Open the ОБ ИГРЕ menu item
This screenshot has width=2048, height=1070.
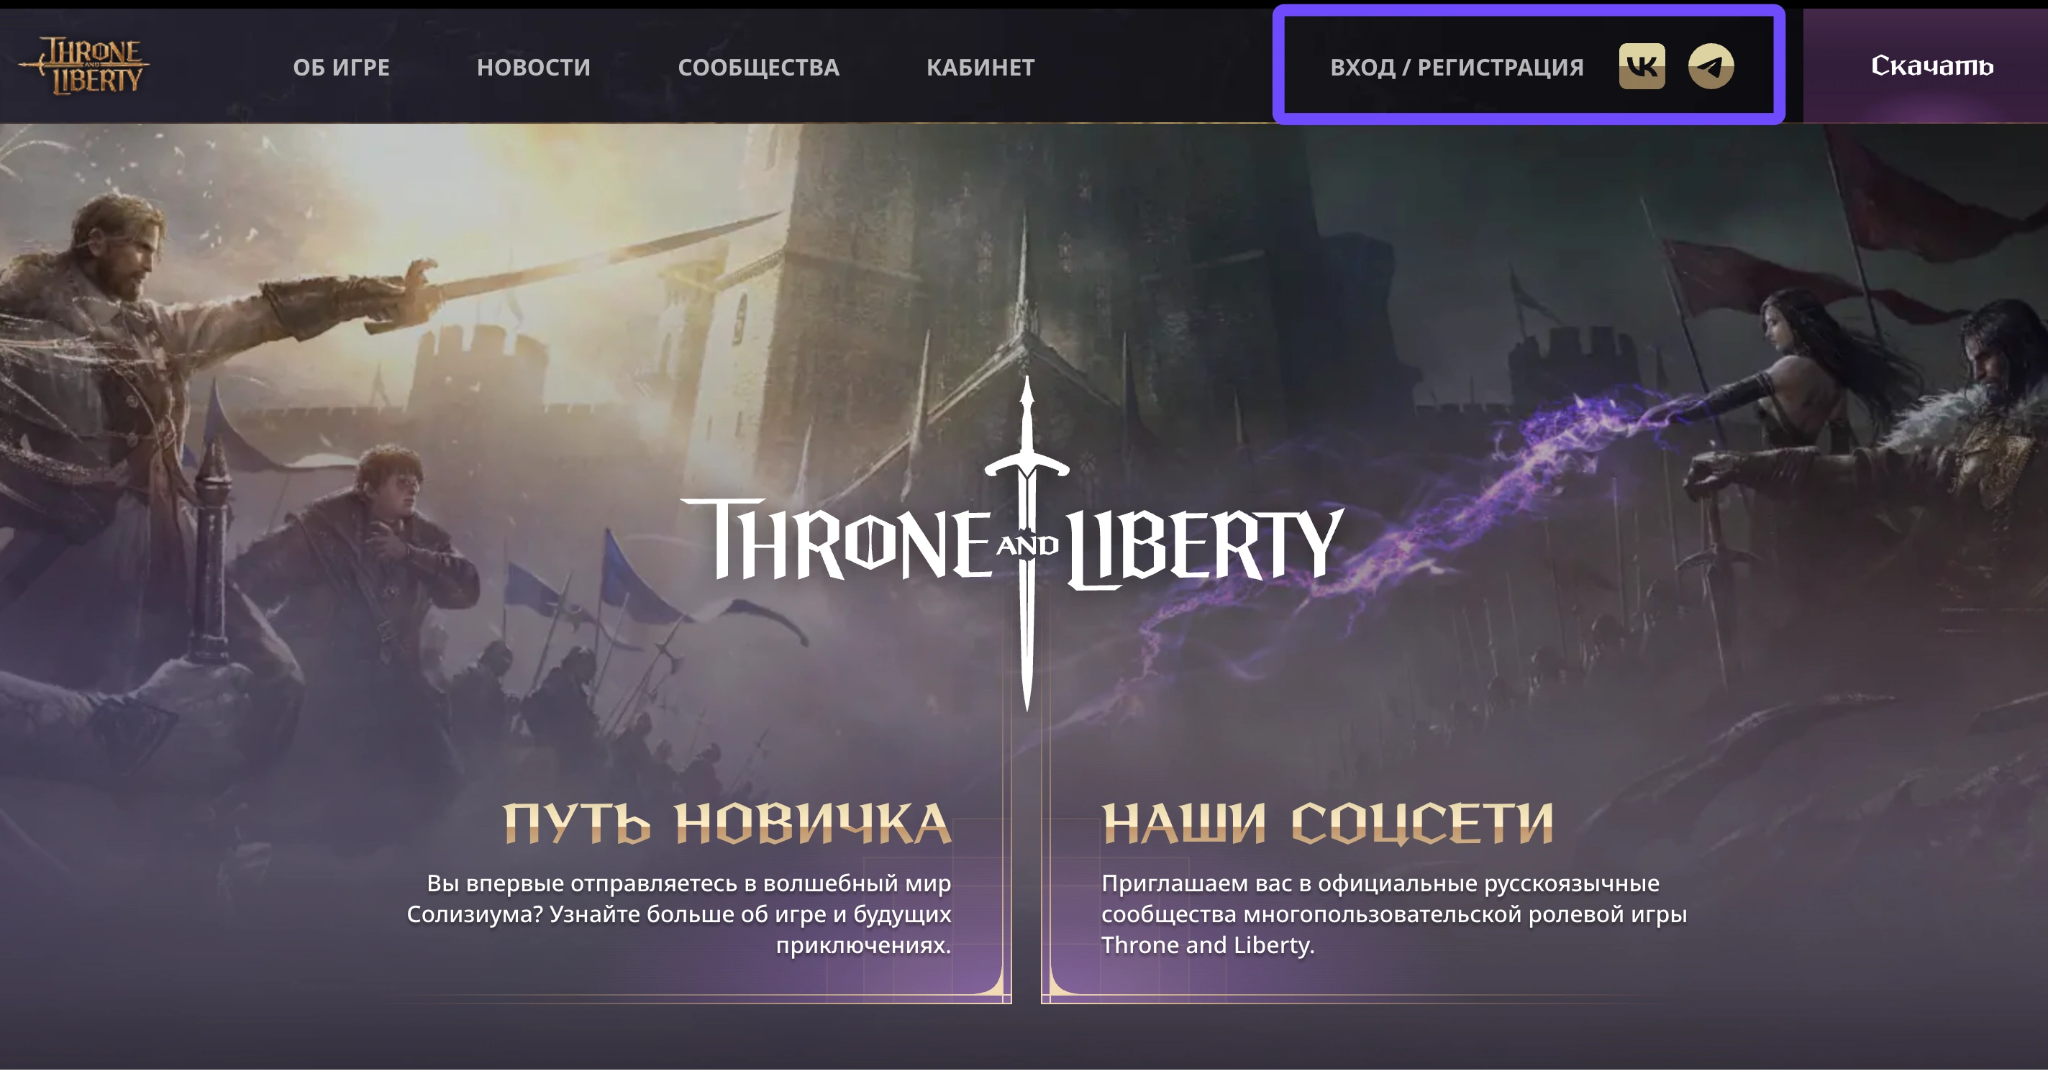[x=341, y=67]
